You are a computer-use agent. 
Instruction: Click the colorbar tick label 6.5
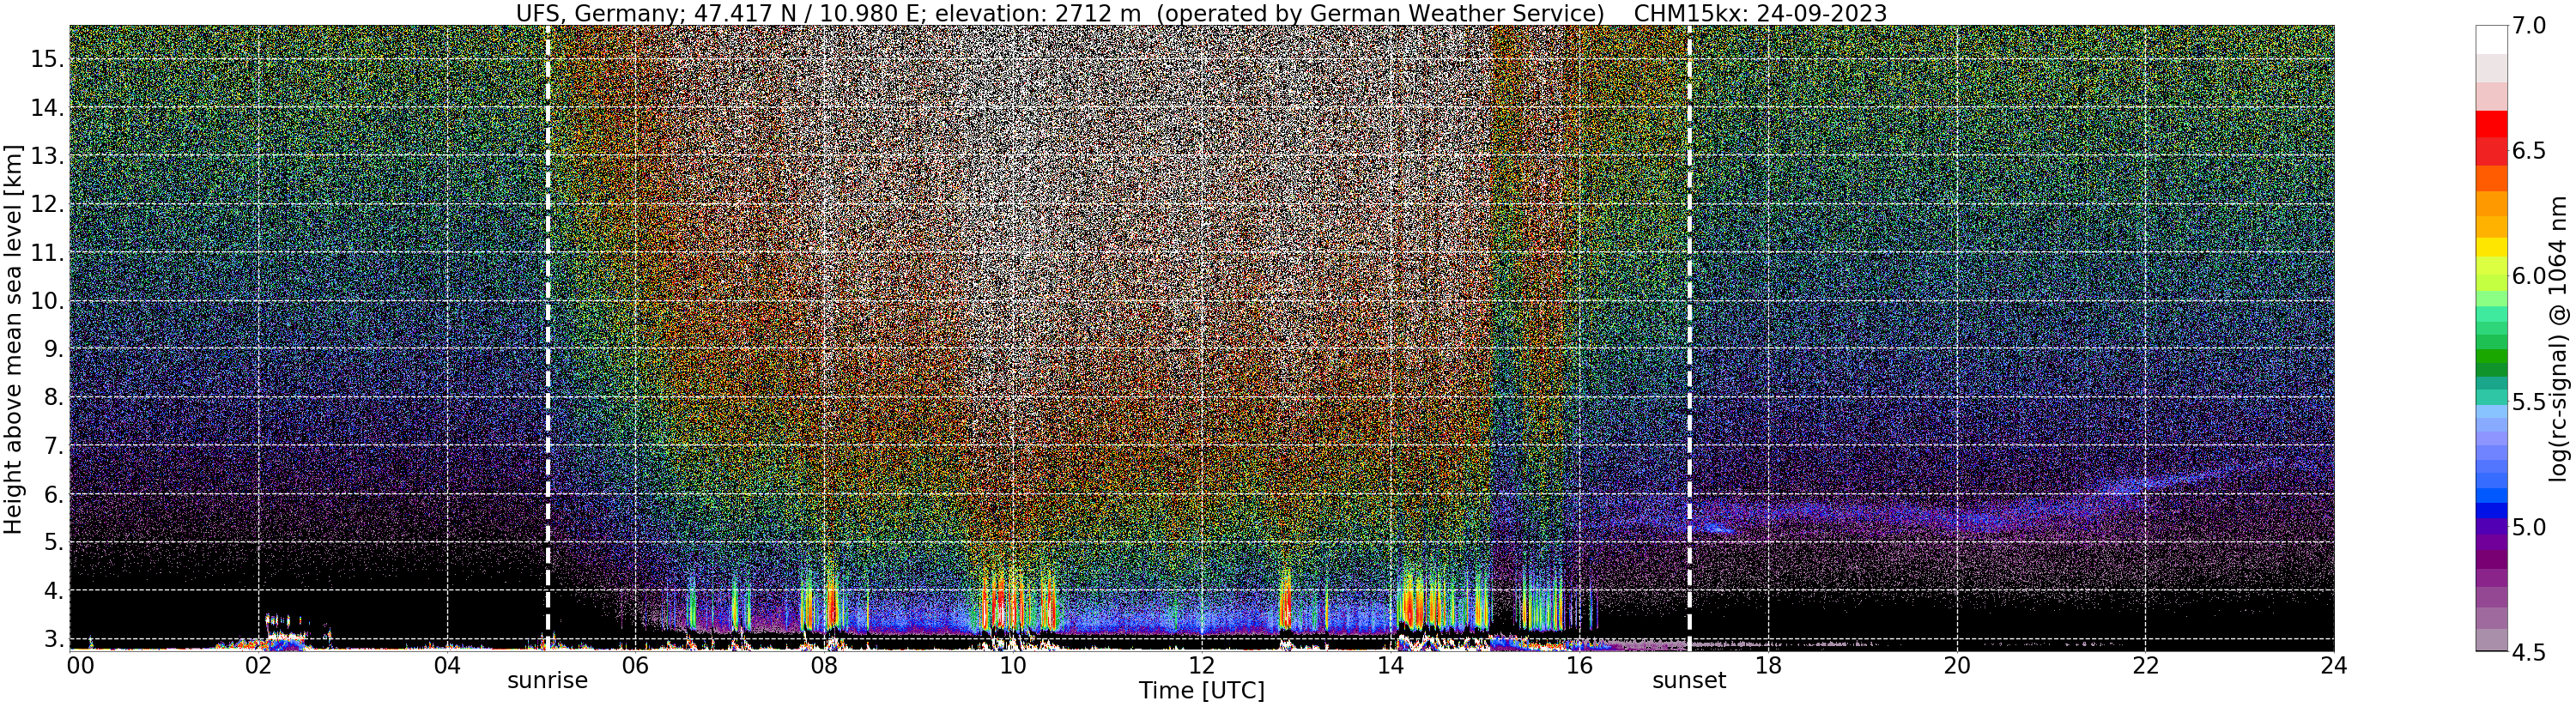tap(2528, 151)
